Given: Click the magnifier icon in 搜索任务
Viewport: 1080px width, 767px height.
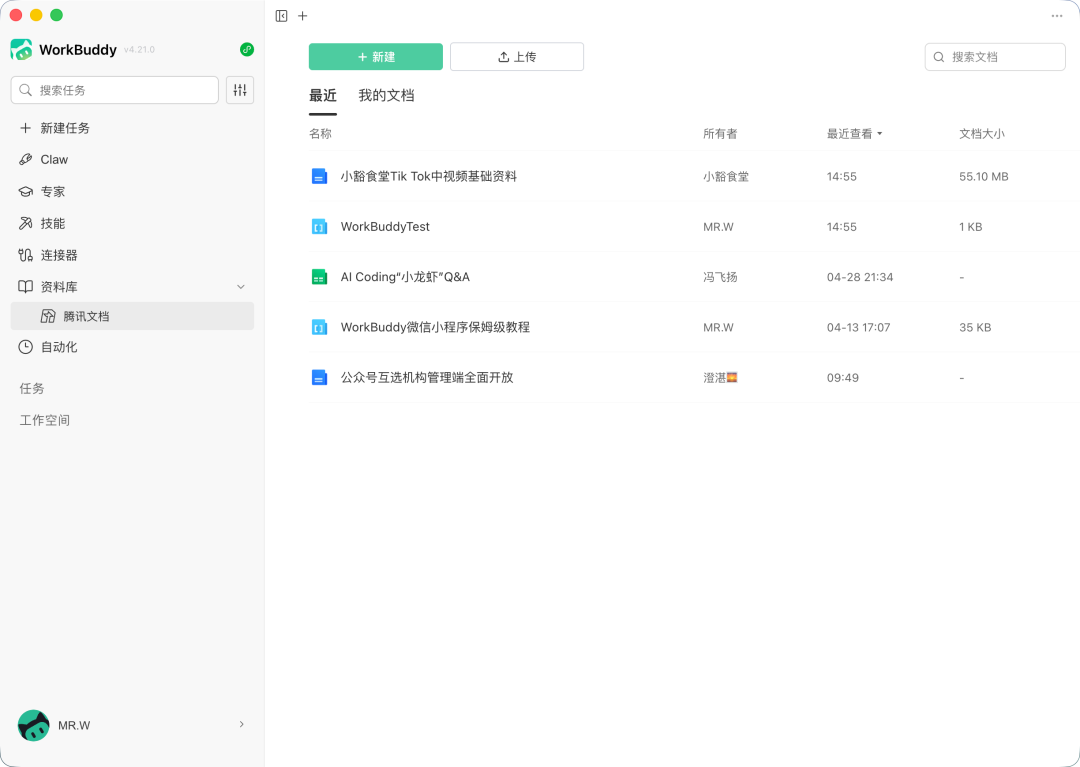Looking at the screenshot, I should pyautogui.click(x=25, y=90).
